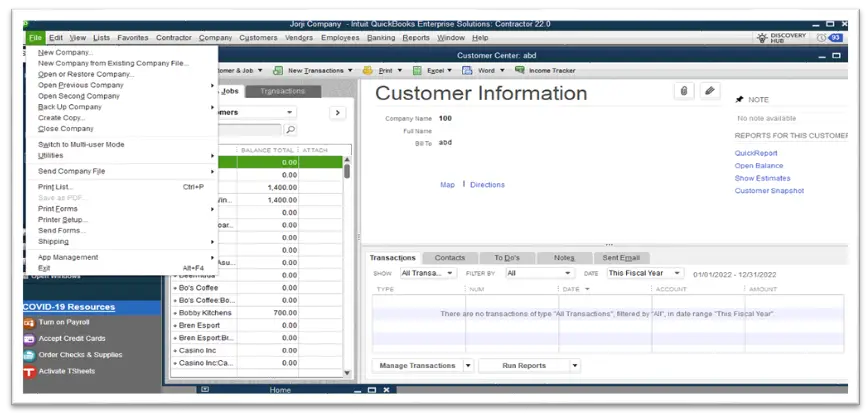Select Open or Restore Company menu item
Screen dimensions: 866x415
(86, 74)
